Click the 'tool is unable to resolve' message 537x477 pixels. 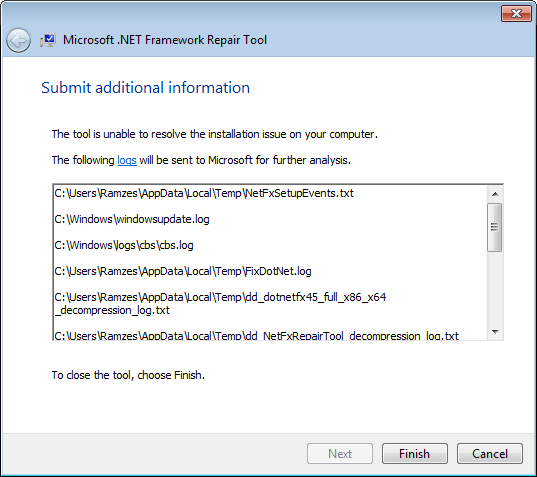click(215, 134)
